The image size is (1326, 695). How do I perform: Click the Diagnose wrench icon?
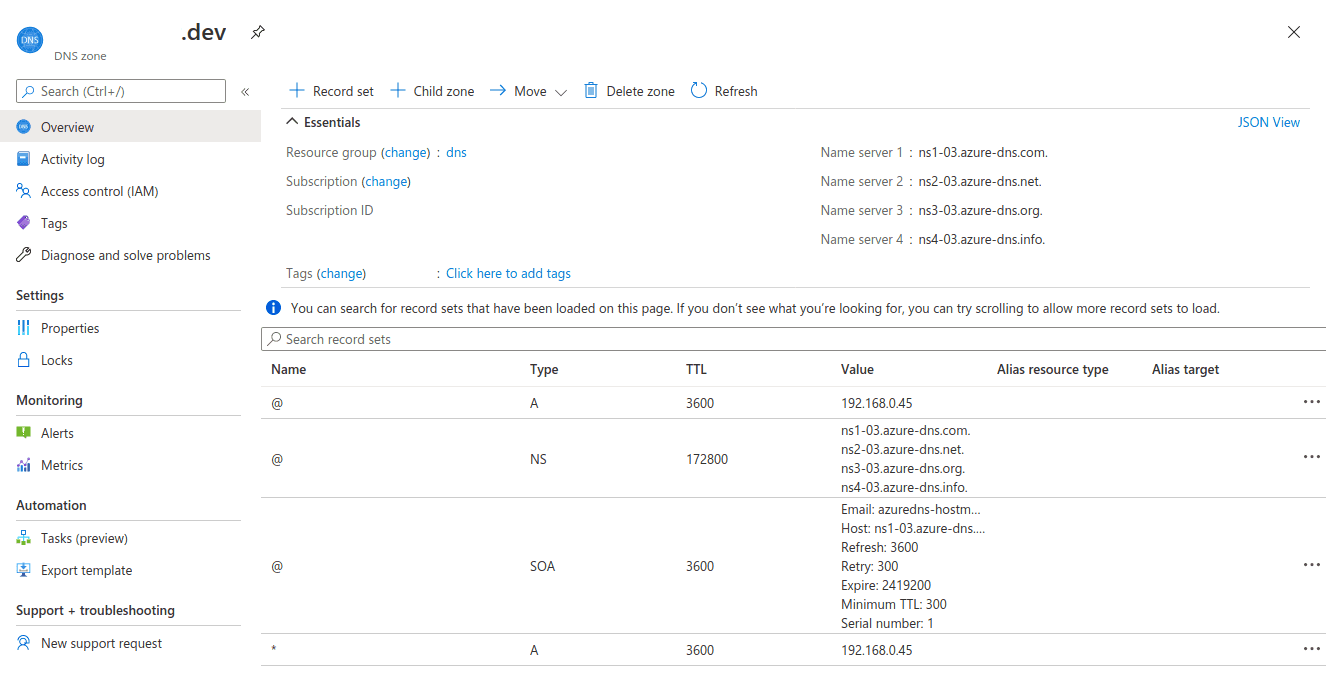tap(24, 255)
